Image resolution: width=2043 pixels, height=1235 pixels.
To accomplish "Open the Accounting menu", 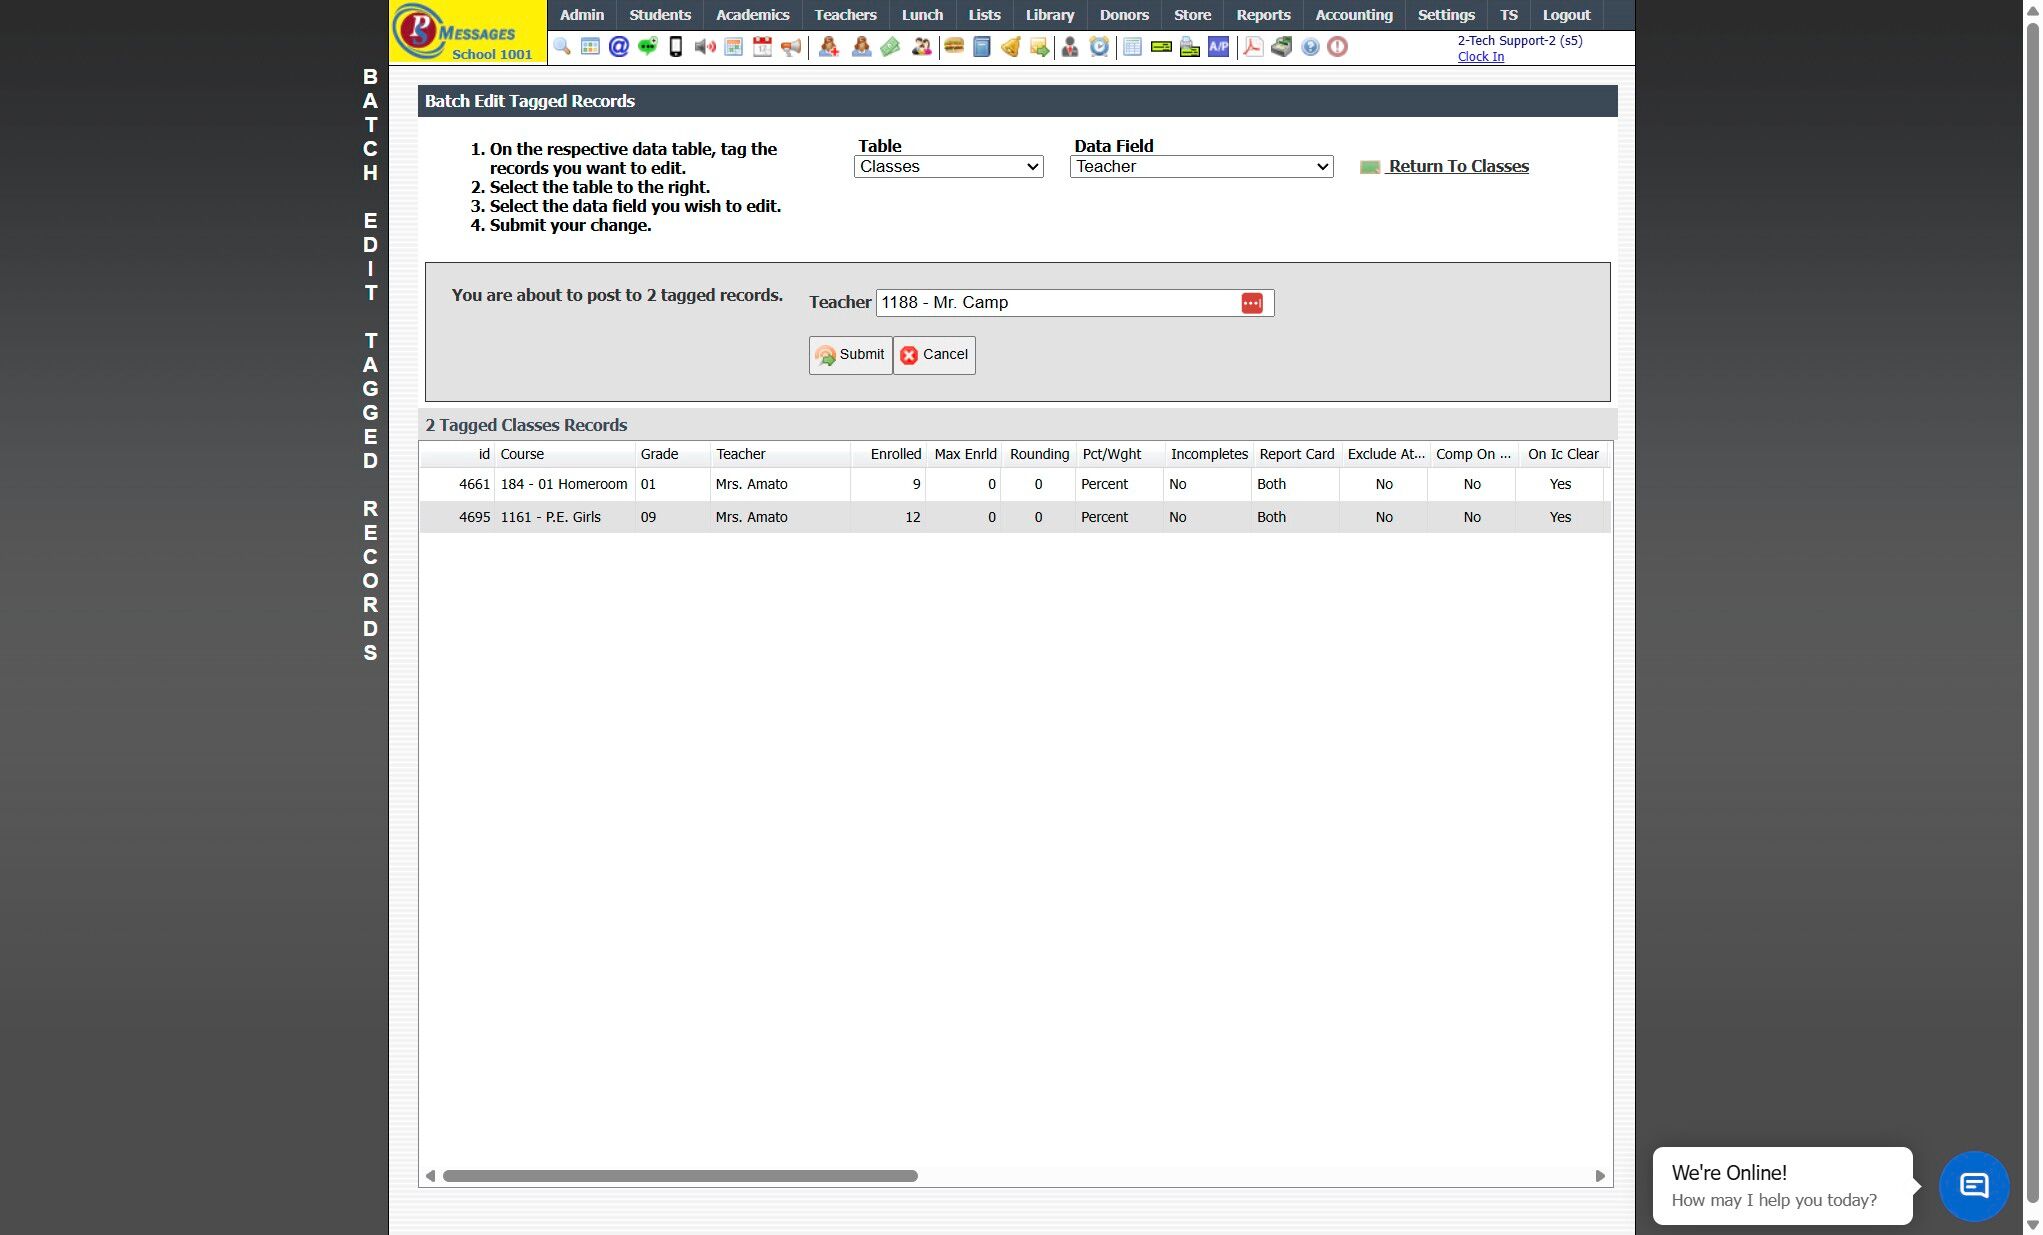I will tap(1354, 15).
